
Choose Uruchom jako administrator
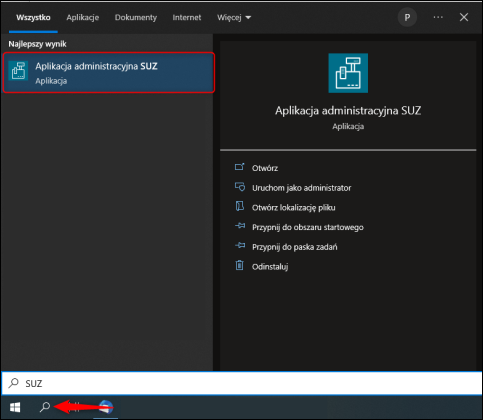(301, 188)
